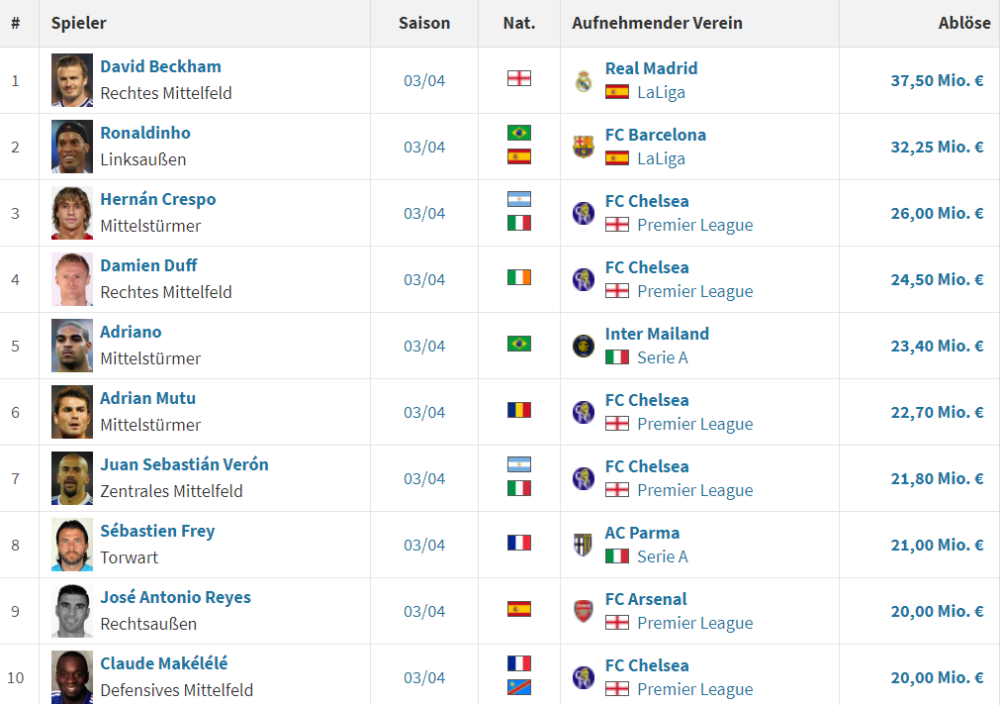
Task: Click the 37,50 Mio. € transfer fee
Action: (937, 80)
